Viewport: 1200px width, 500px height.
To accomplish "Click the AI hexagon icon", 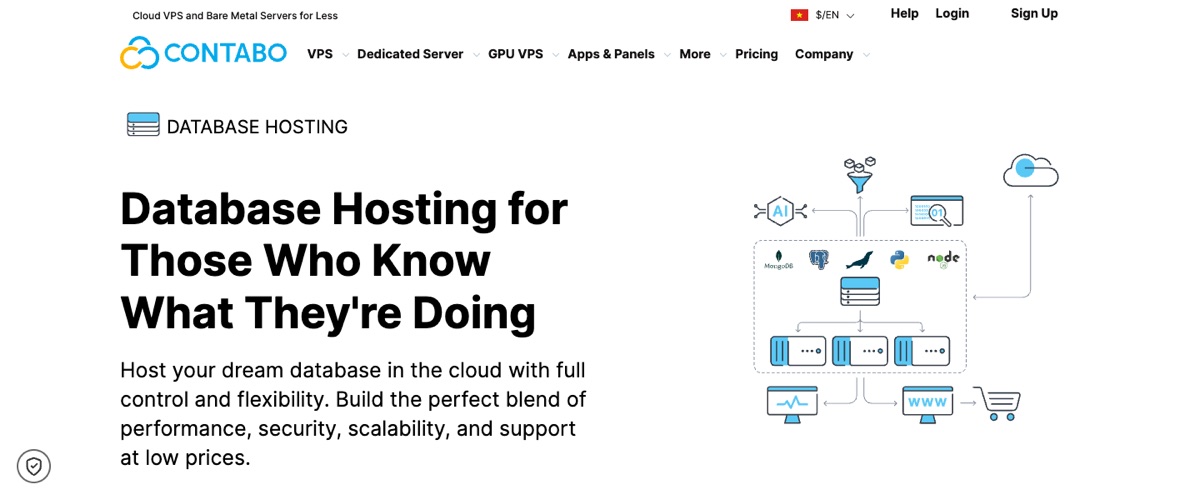I will pos(780,211).
